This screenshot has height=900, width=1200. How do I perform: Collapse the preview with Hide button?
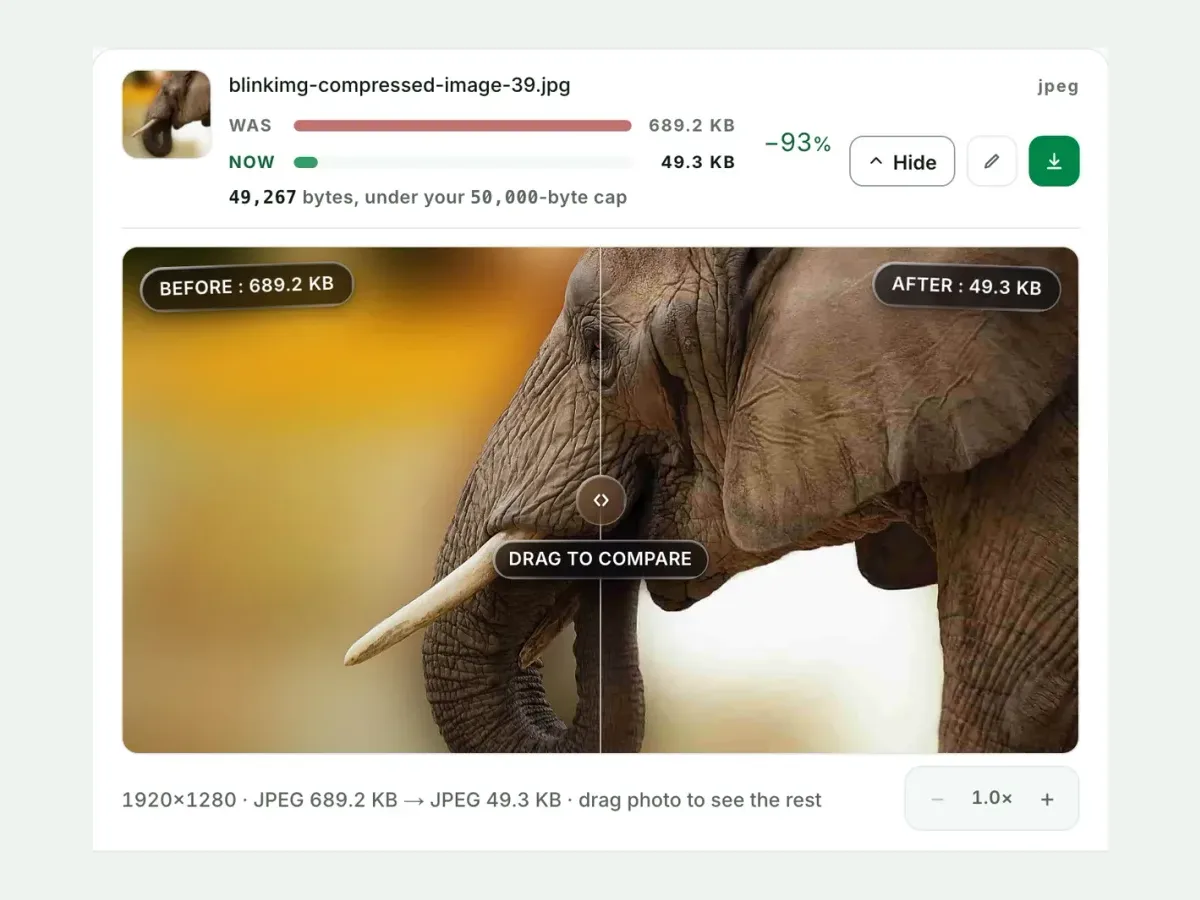(x=902, y=161)
